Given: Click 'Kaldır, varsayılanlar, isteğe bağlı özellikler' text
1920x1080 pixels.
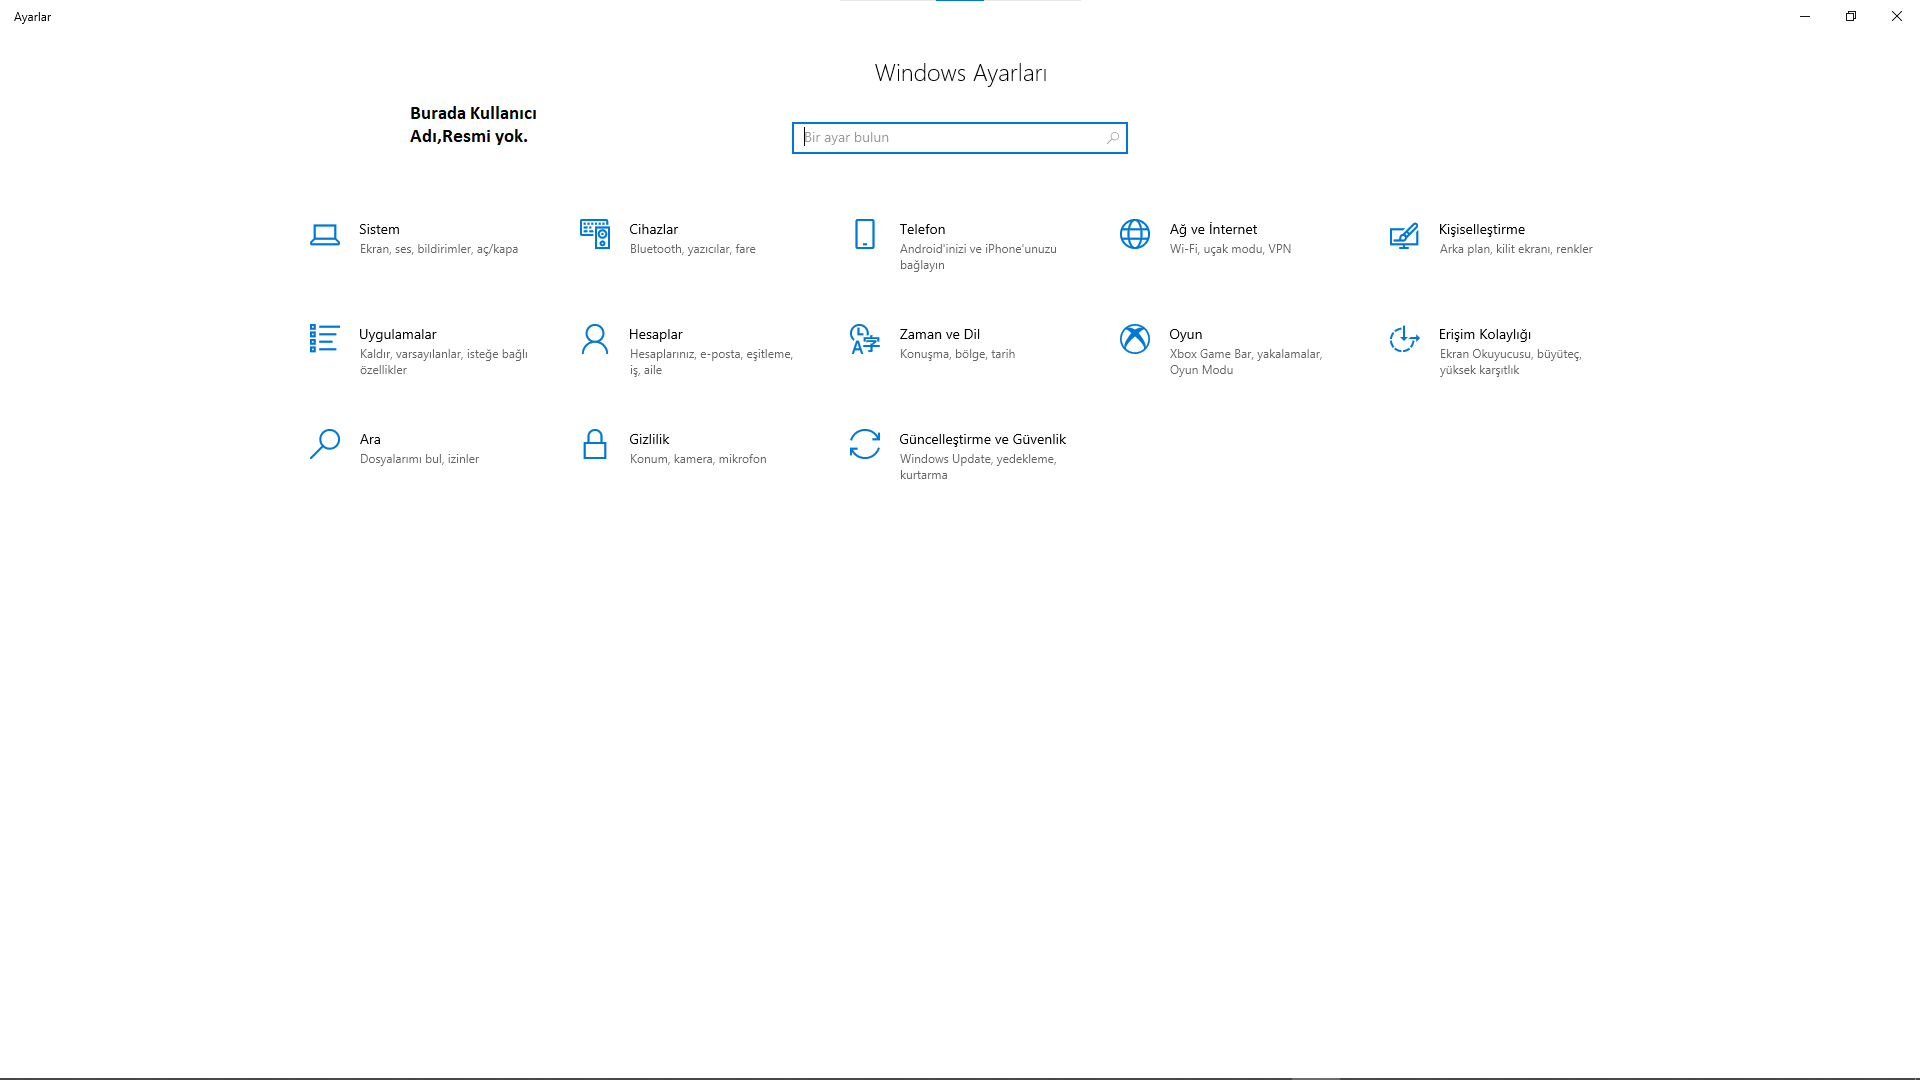Looking at the screenshot, I should (444, 362).
